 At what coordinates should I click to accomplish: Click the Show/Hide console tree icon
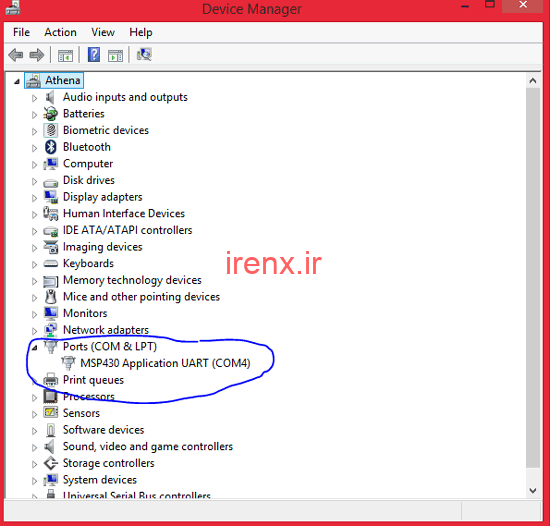click(x=66, y=55)
